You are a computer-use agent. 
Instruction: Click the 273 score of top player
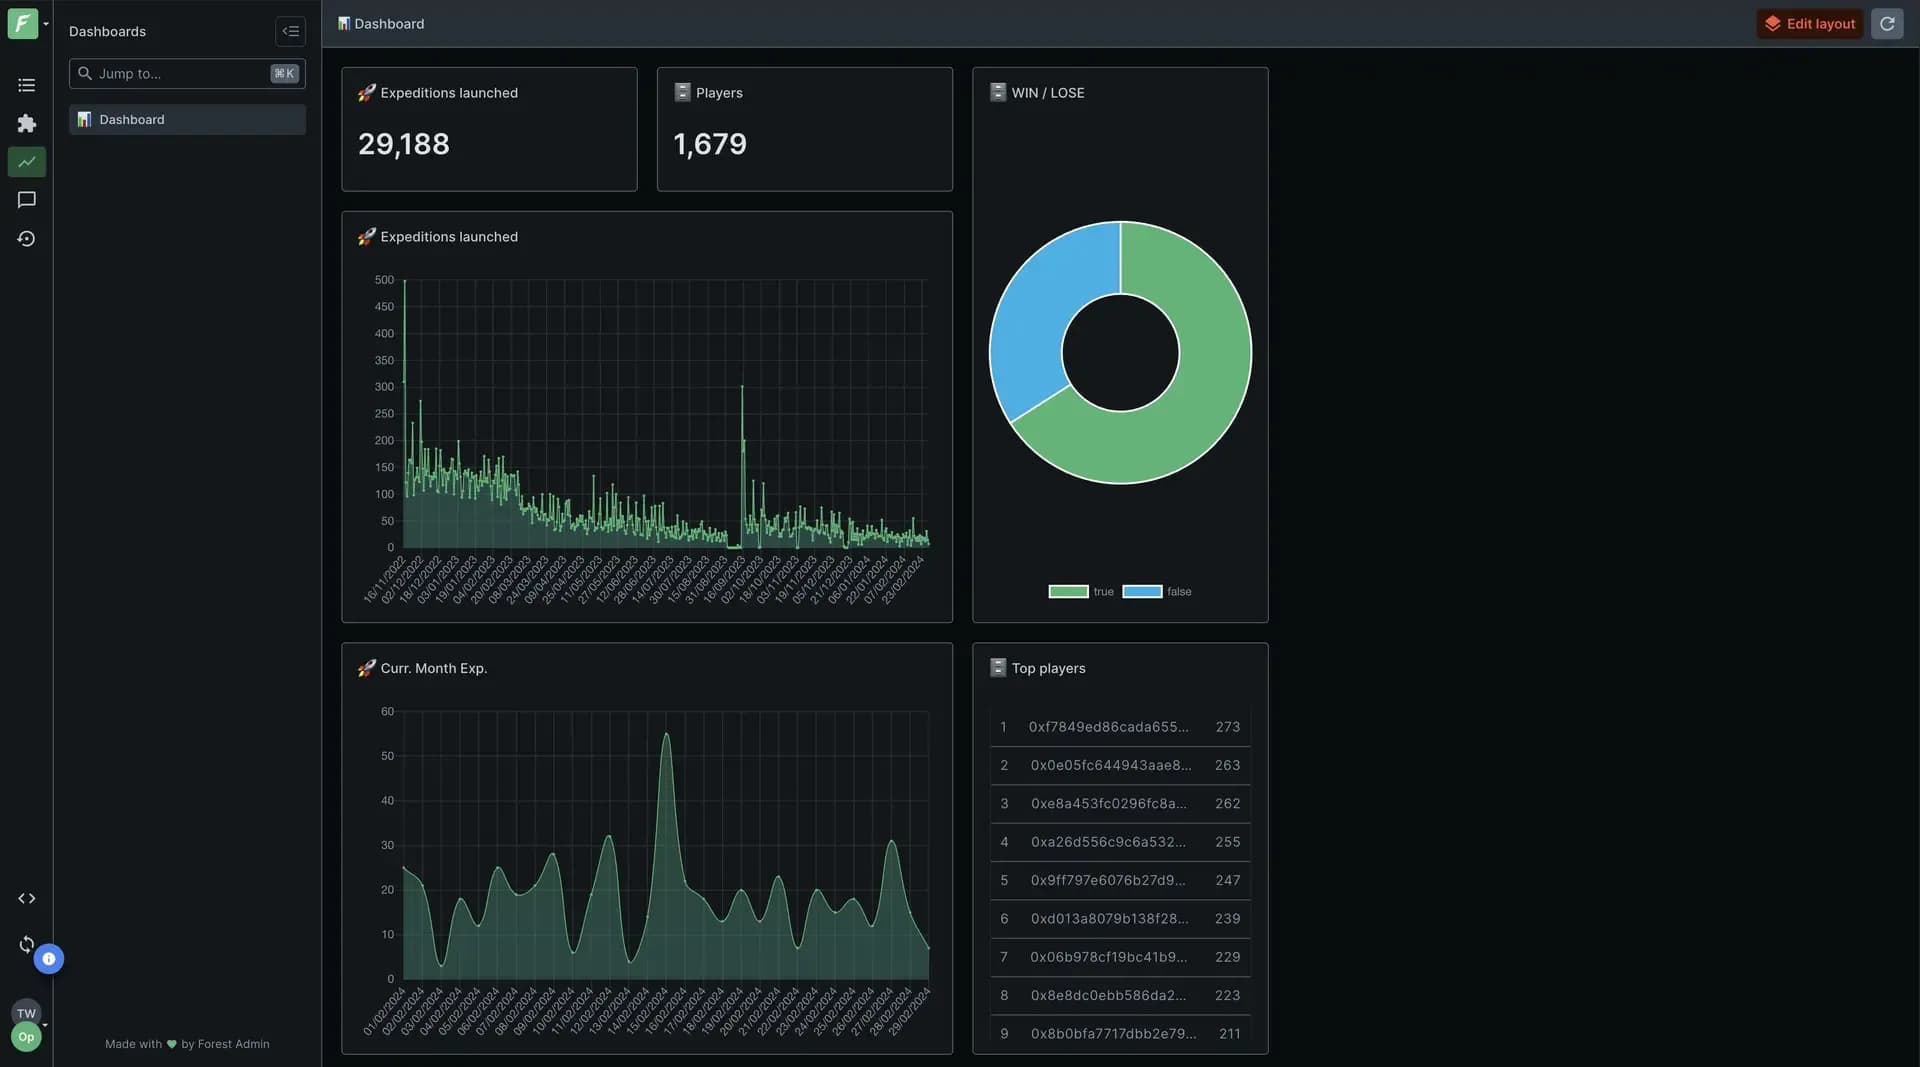coord(1228,727)
